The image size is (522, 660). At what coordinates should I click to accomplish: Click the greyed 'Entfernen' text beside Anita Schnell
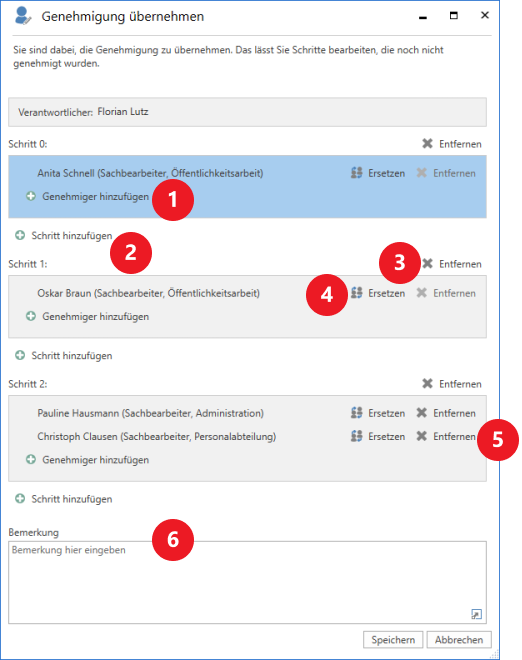pyautogui.click(x=454, y=173)
